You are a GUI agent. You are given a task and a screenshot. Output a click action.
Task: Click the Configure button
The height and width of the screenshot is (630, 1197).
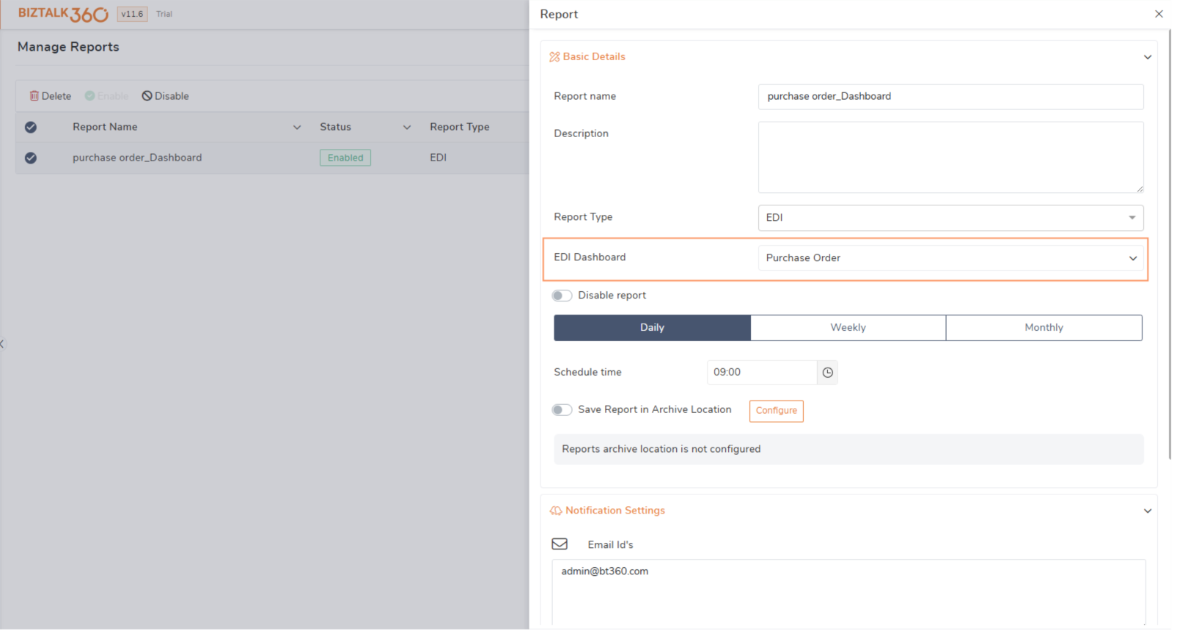pos(776,411)
